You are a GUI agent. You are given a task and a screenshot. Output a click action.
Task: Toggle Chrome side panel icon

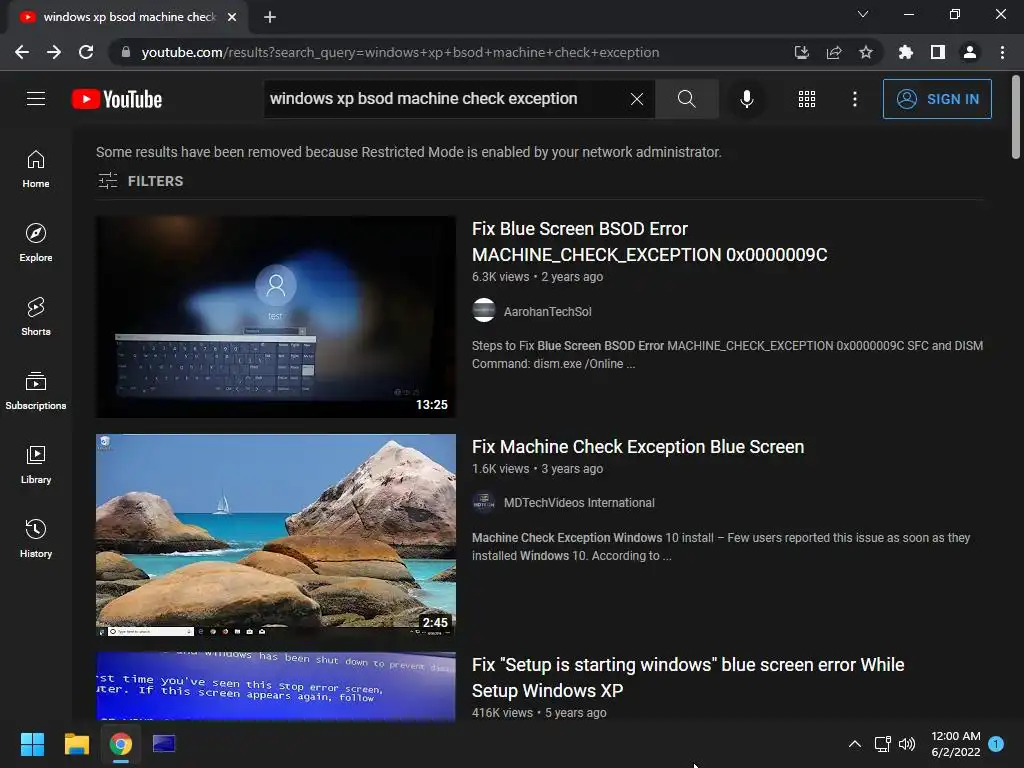click(938, 52)
